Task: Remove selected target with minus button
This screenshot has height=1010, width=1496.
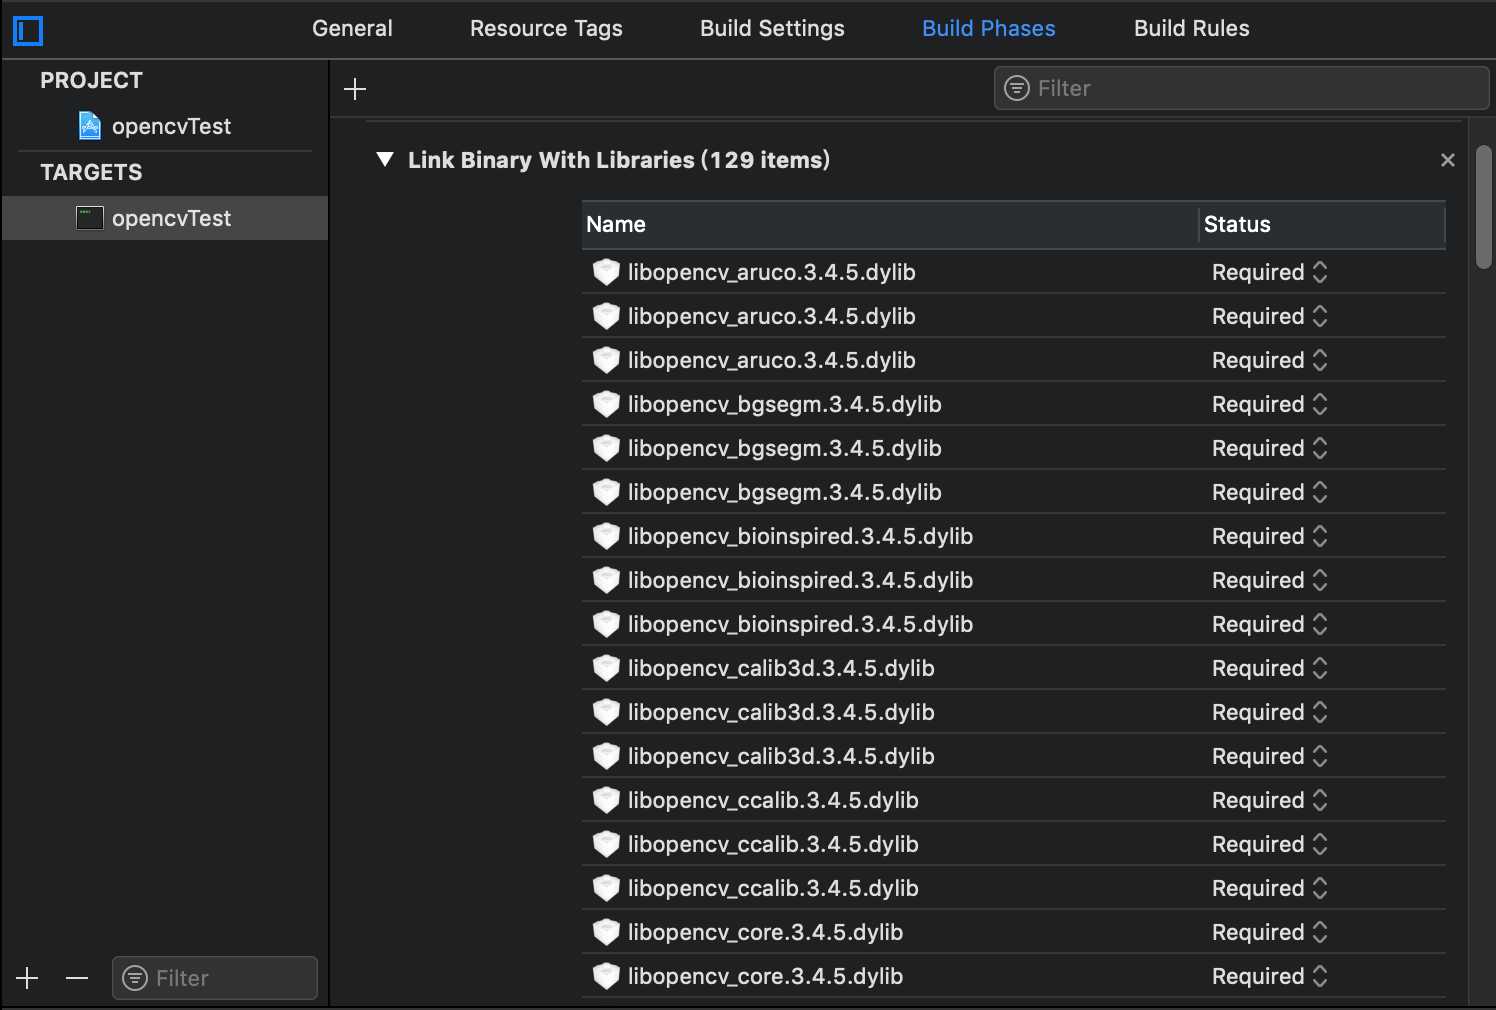Action: coord(77,978)
